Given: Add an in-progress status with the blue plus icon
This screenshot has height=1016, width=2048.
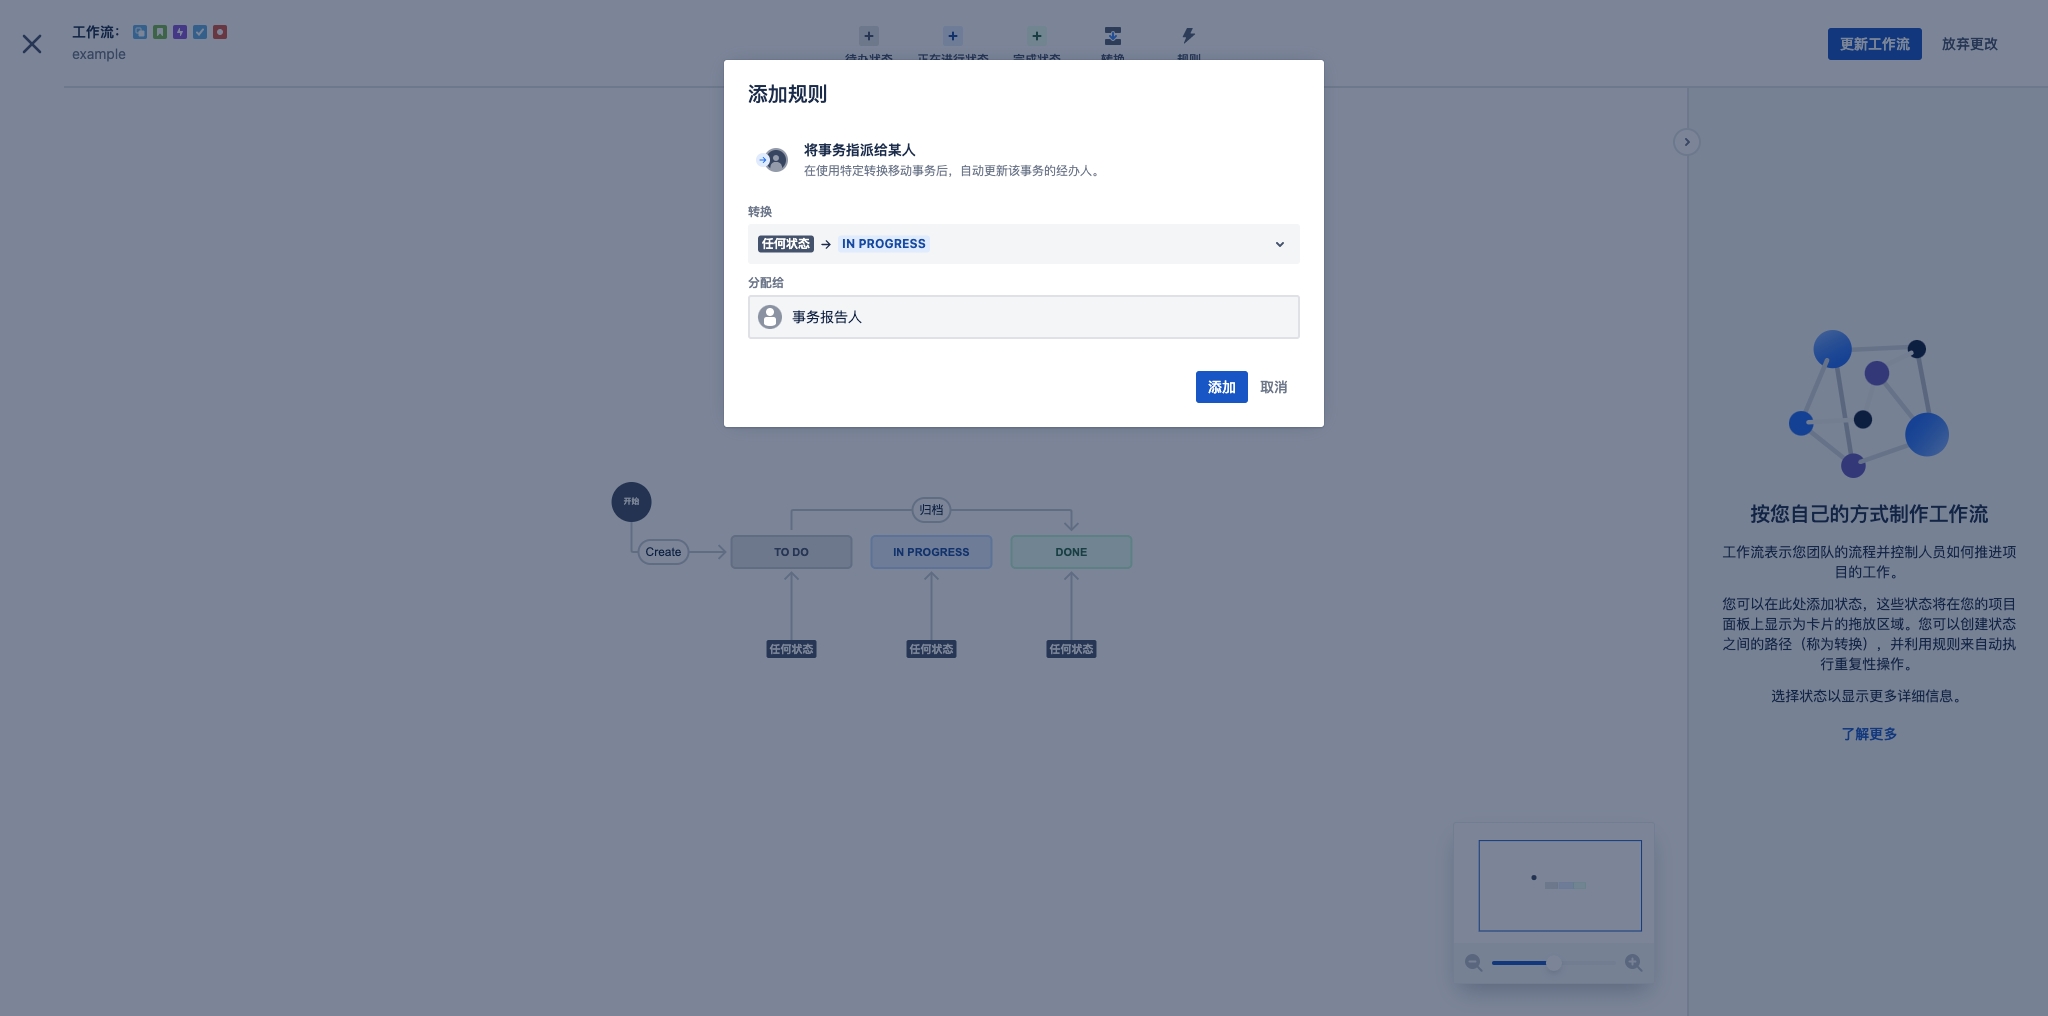Looking at the screenshot, I should (953, 36).
